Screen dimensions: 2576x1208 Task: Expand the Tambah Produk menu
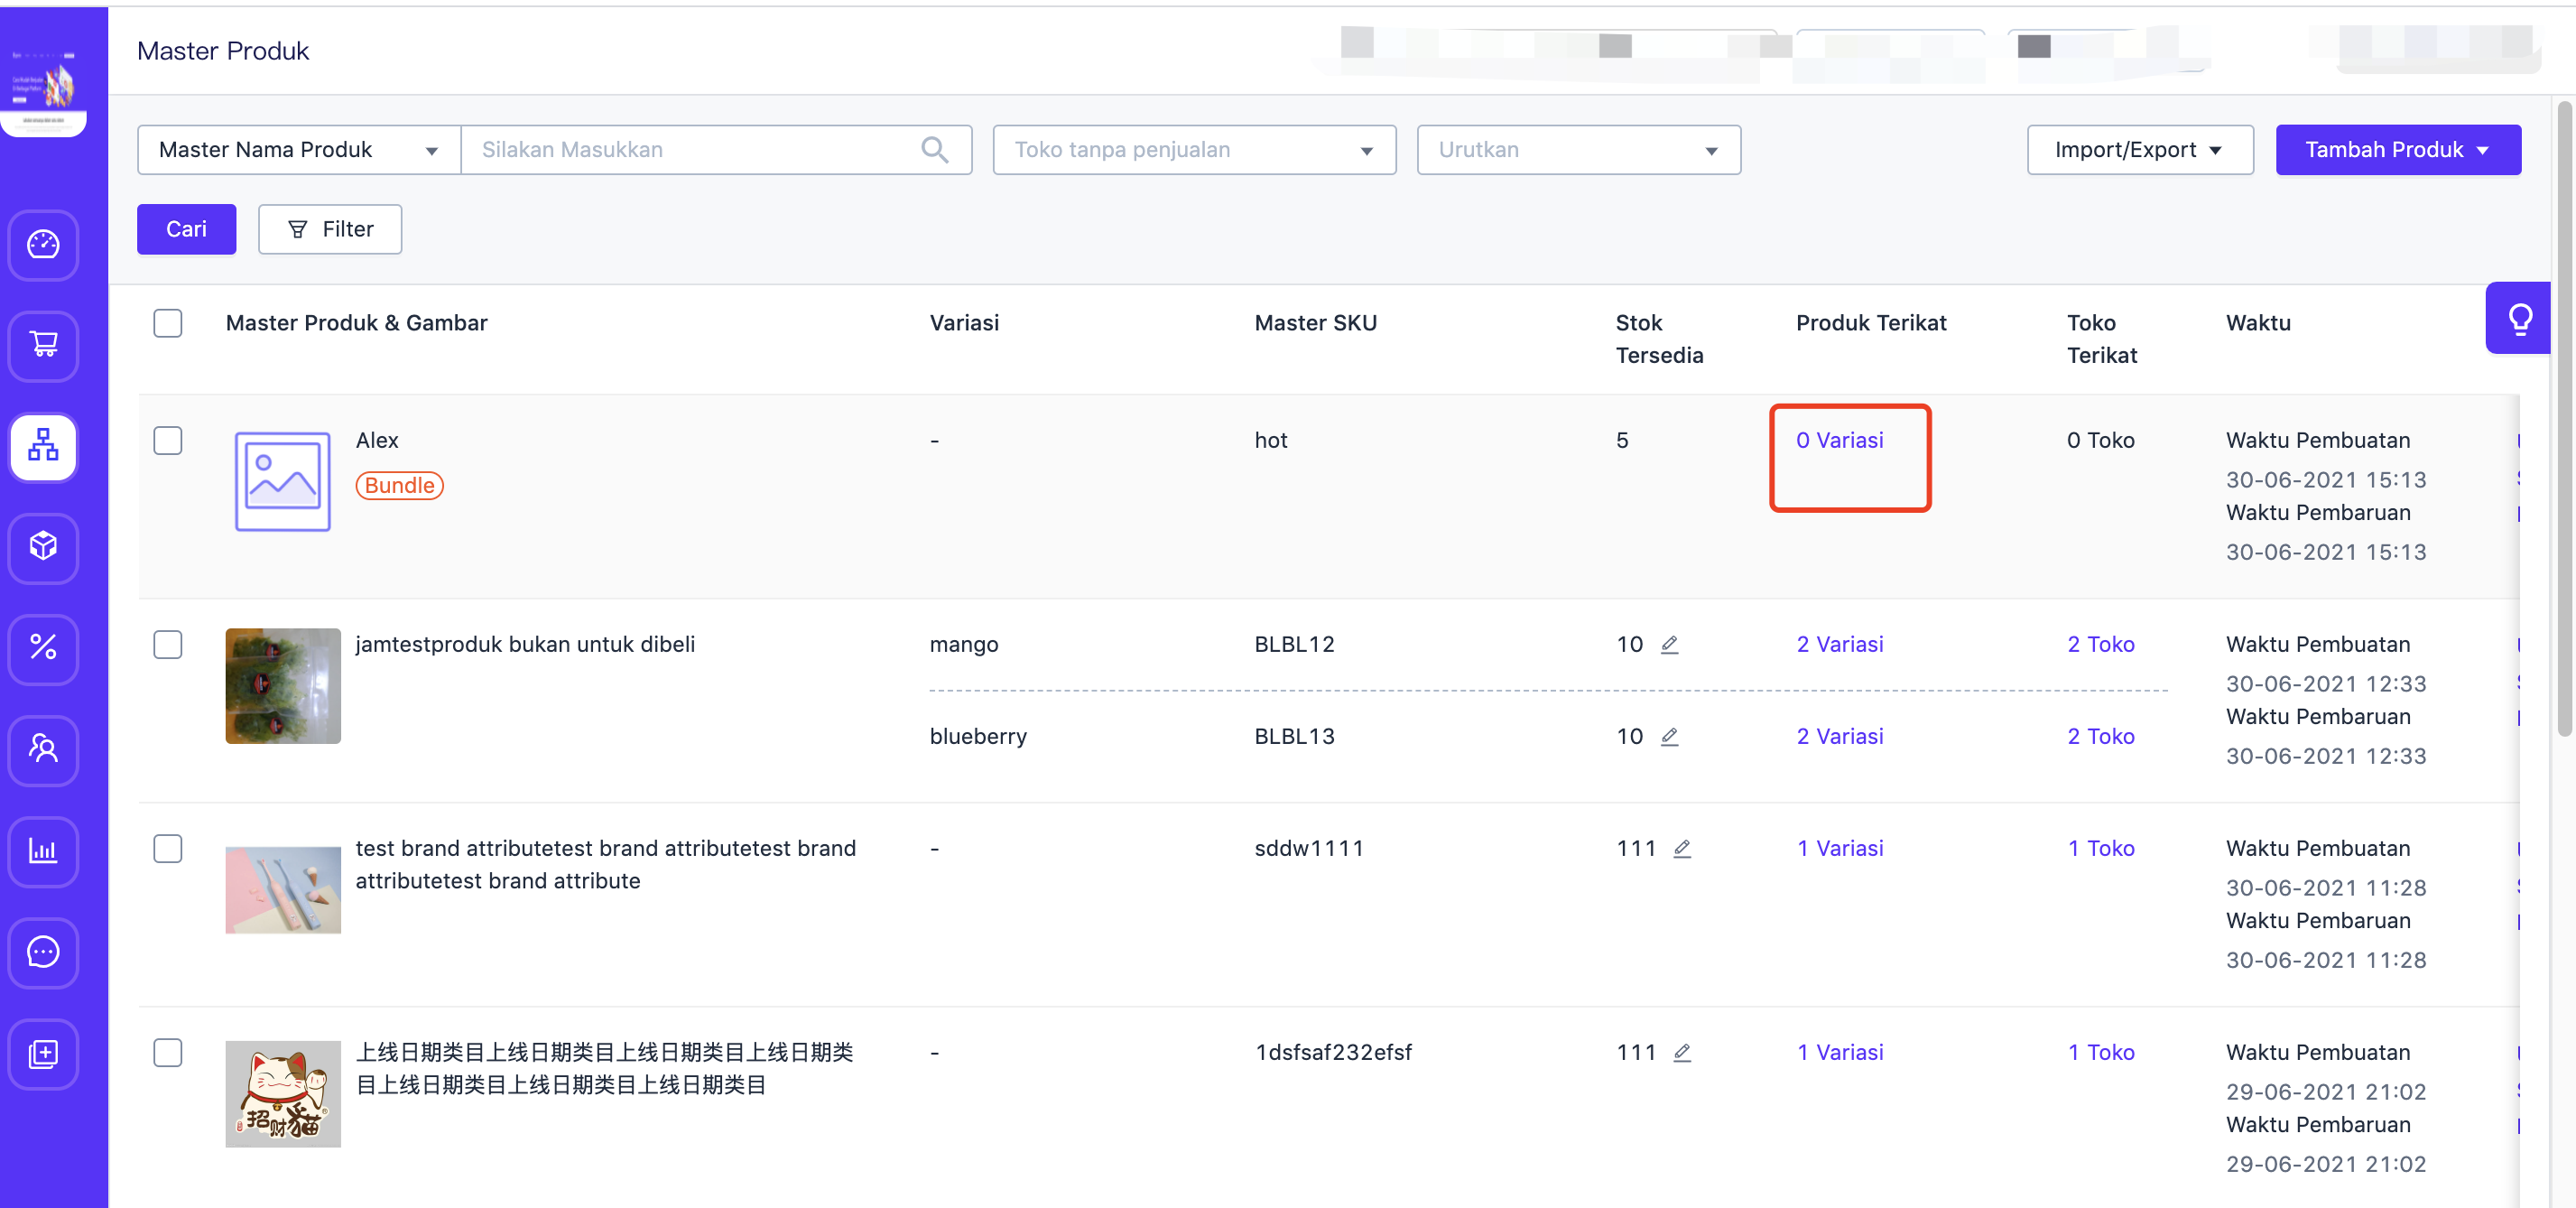2398,149
